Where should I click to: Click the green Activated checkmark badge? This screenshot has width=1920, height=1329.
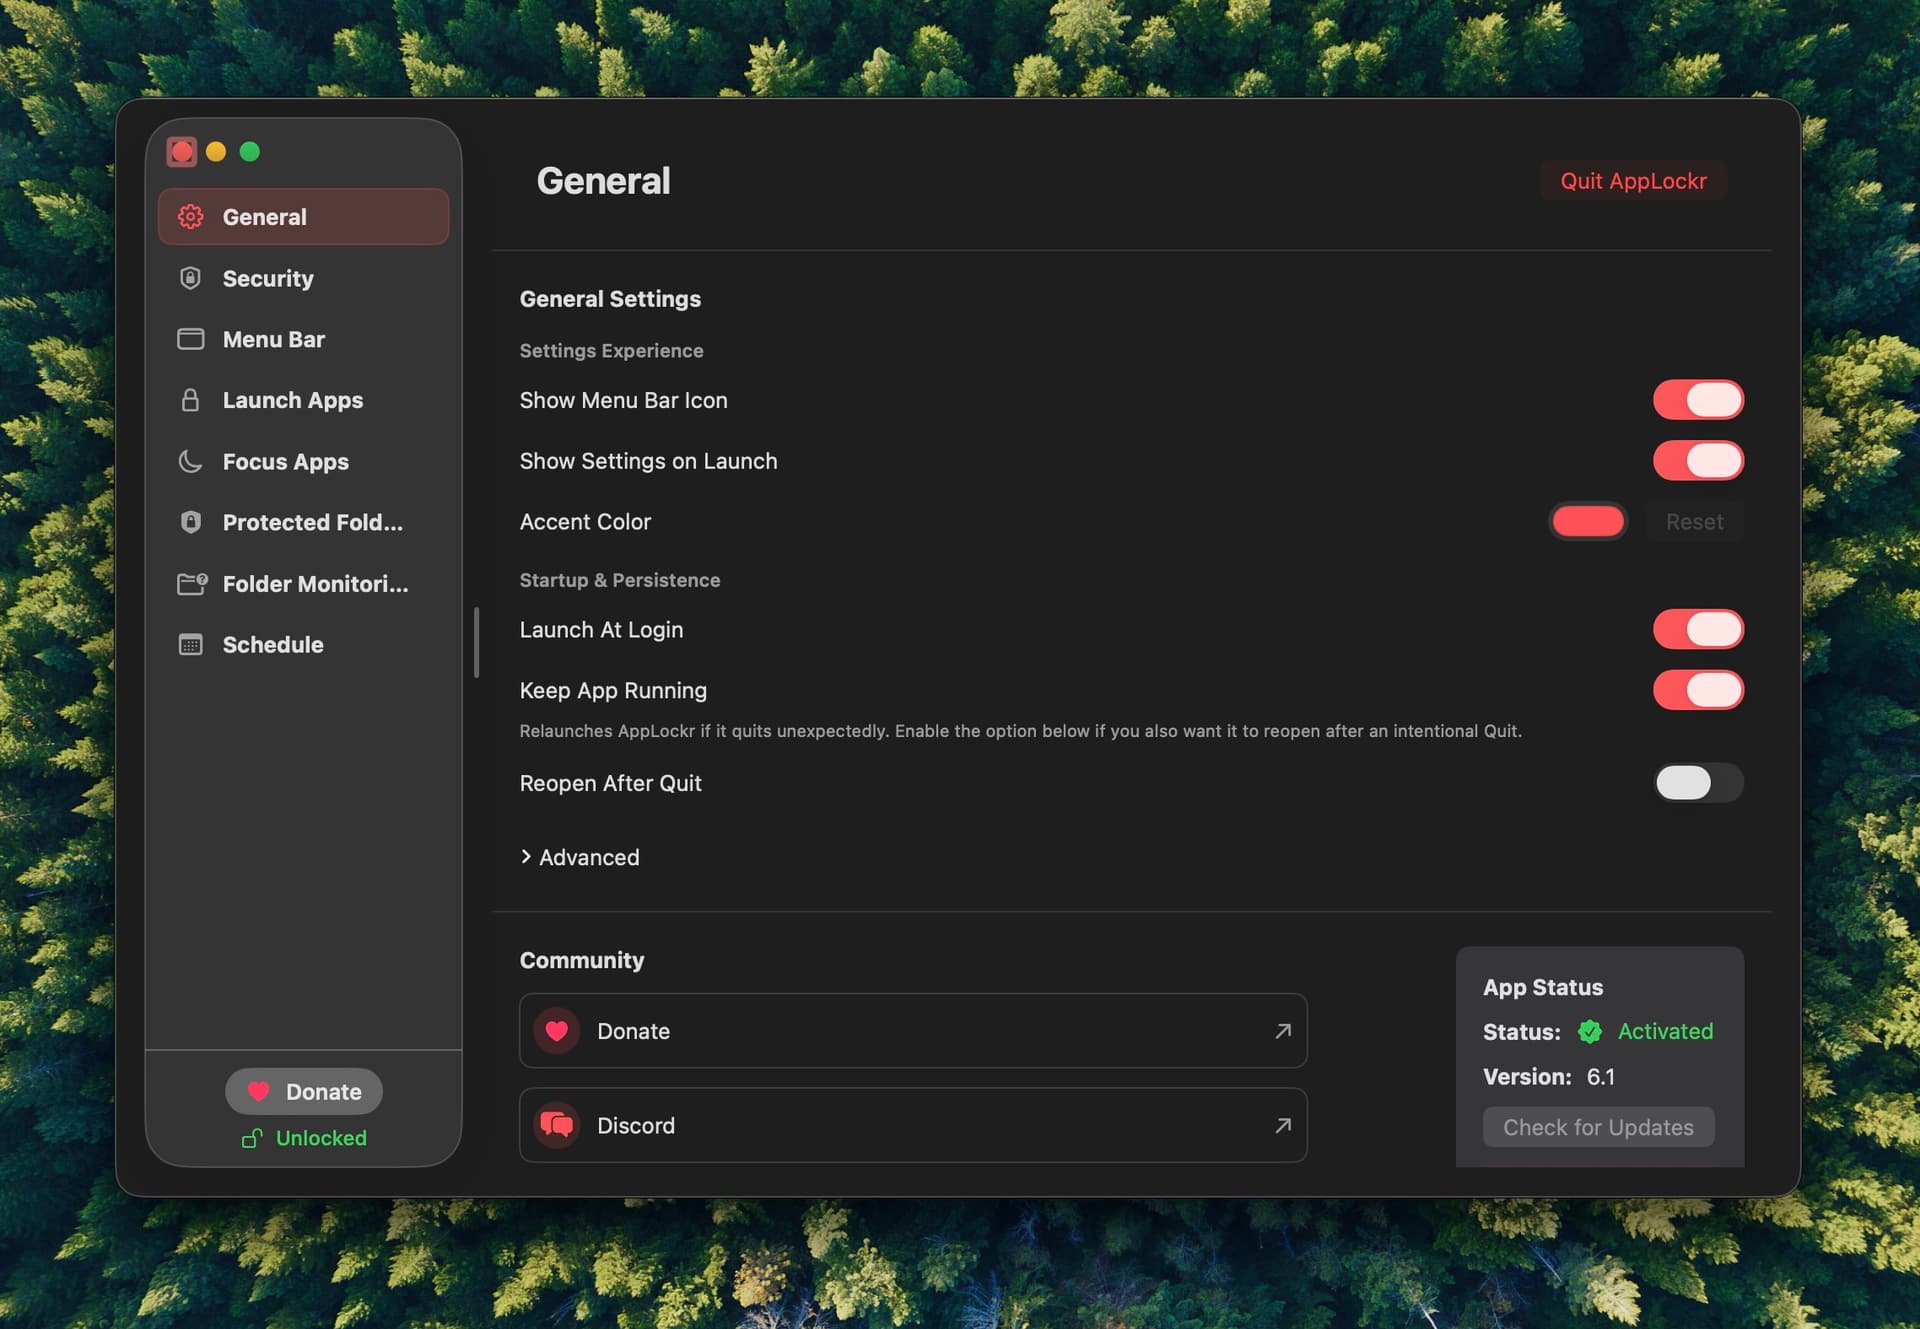(1590, 1031)
